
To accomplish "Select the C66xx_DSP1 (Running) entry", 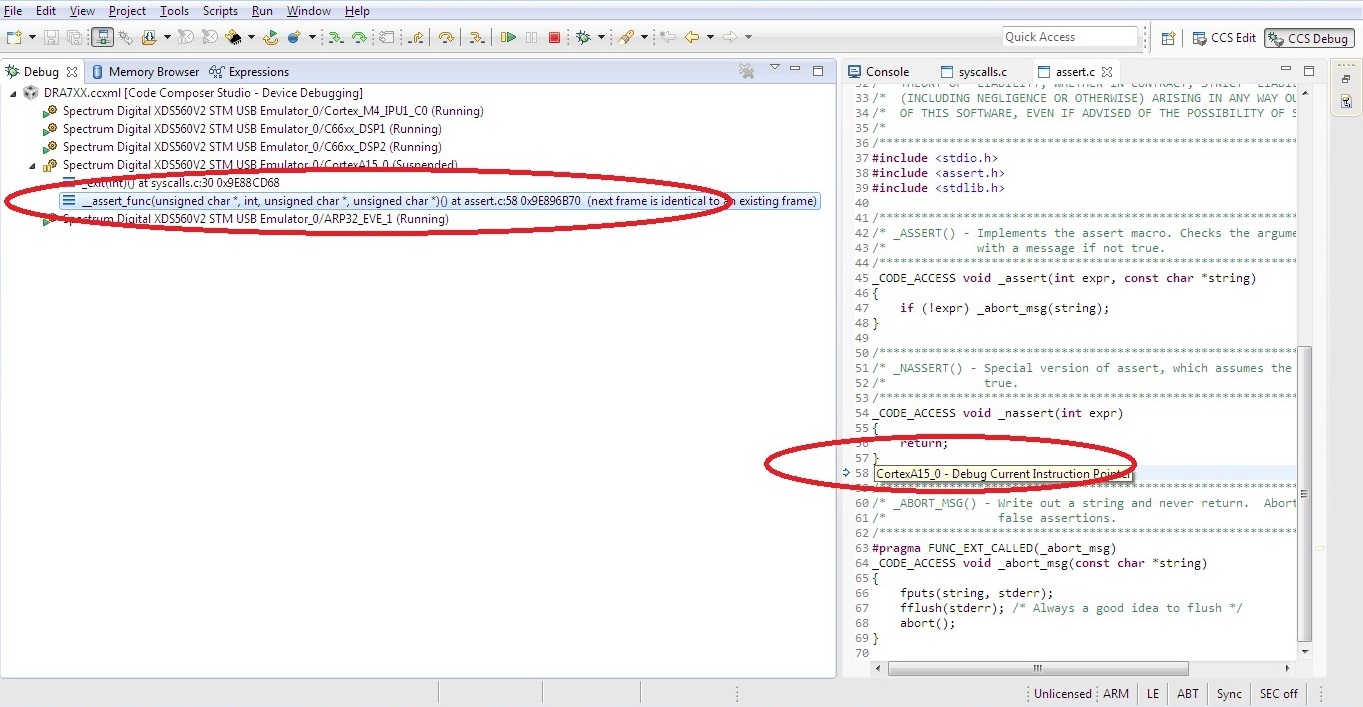I will tap(242, 129).
